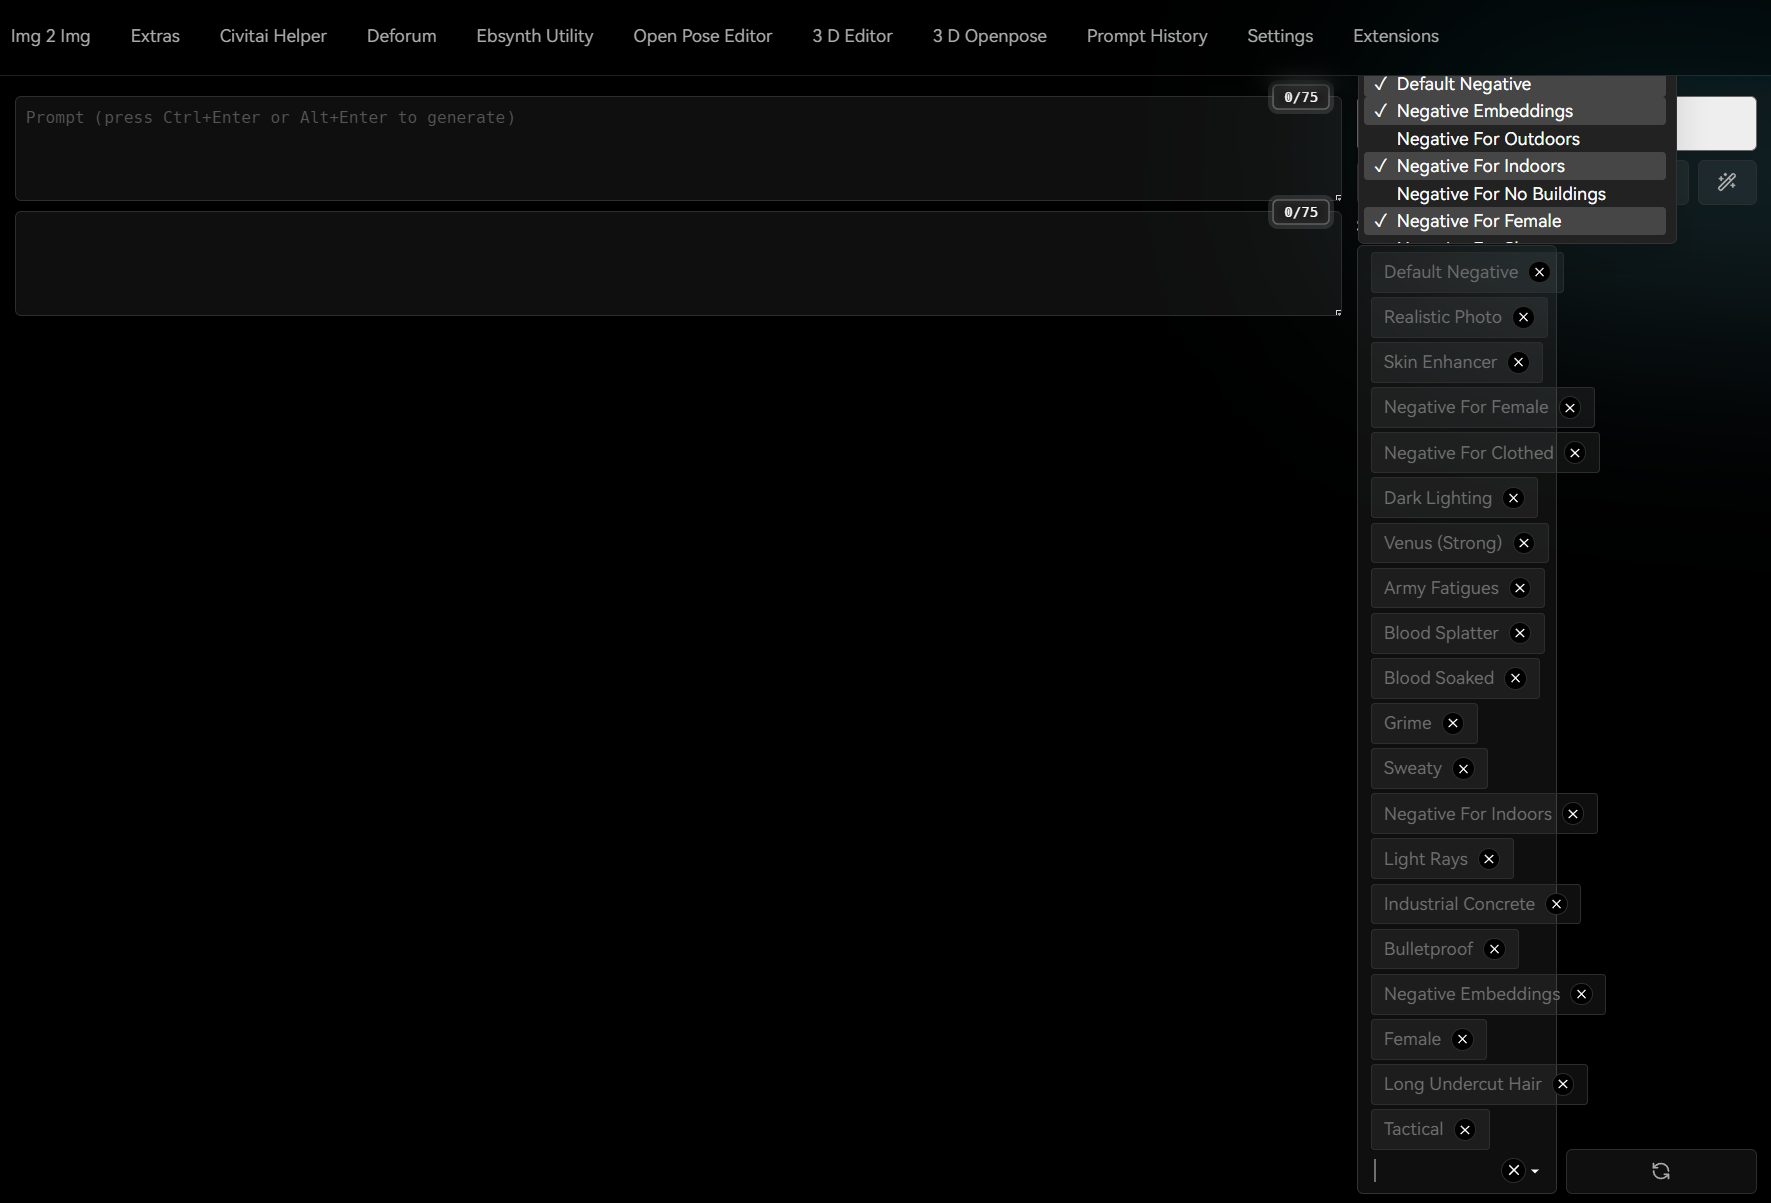Remove the Blood Splatter style tag
Screen dimensions: 1771x1203
[x=1519, y=633]
